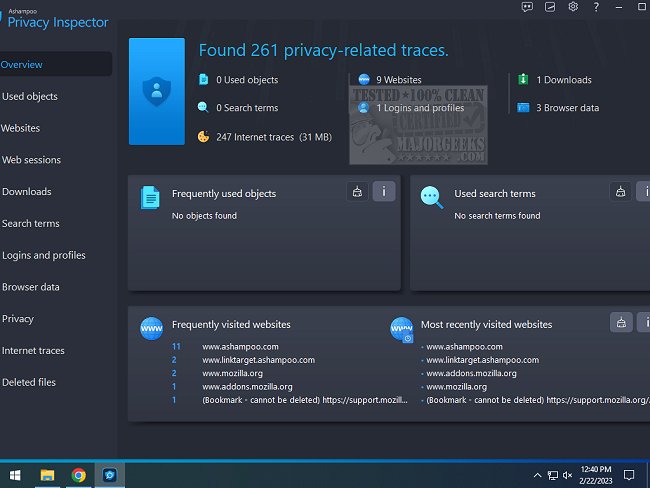Select Bookmark entry in Frequently visited list

305,400
